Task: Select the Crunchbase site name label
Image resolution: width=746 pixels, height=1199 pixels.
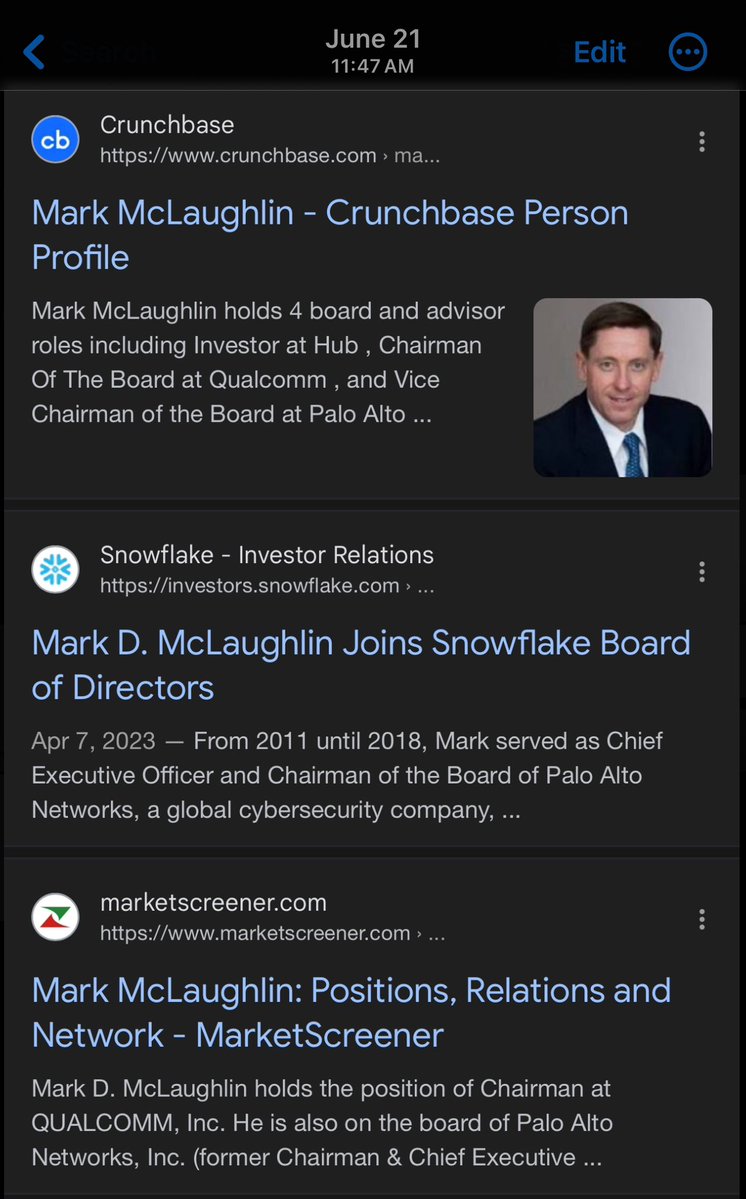Action: (167, 125)
